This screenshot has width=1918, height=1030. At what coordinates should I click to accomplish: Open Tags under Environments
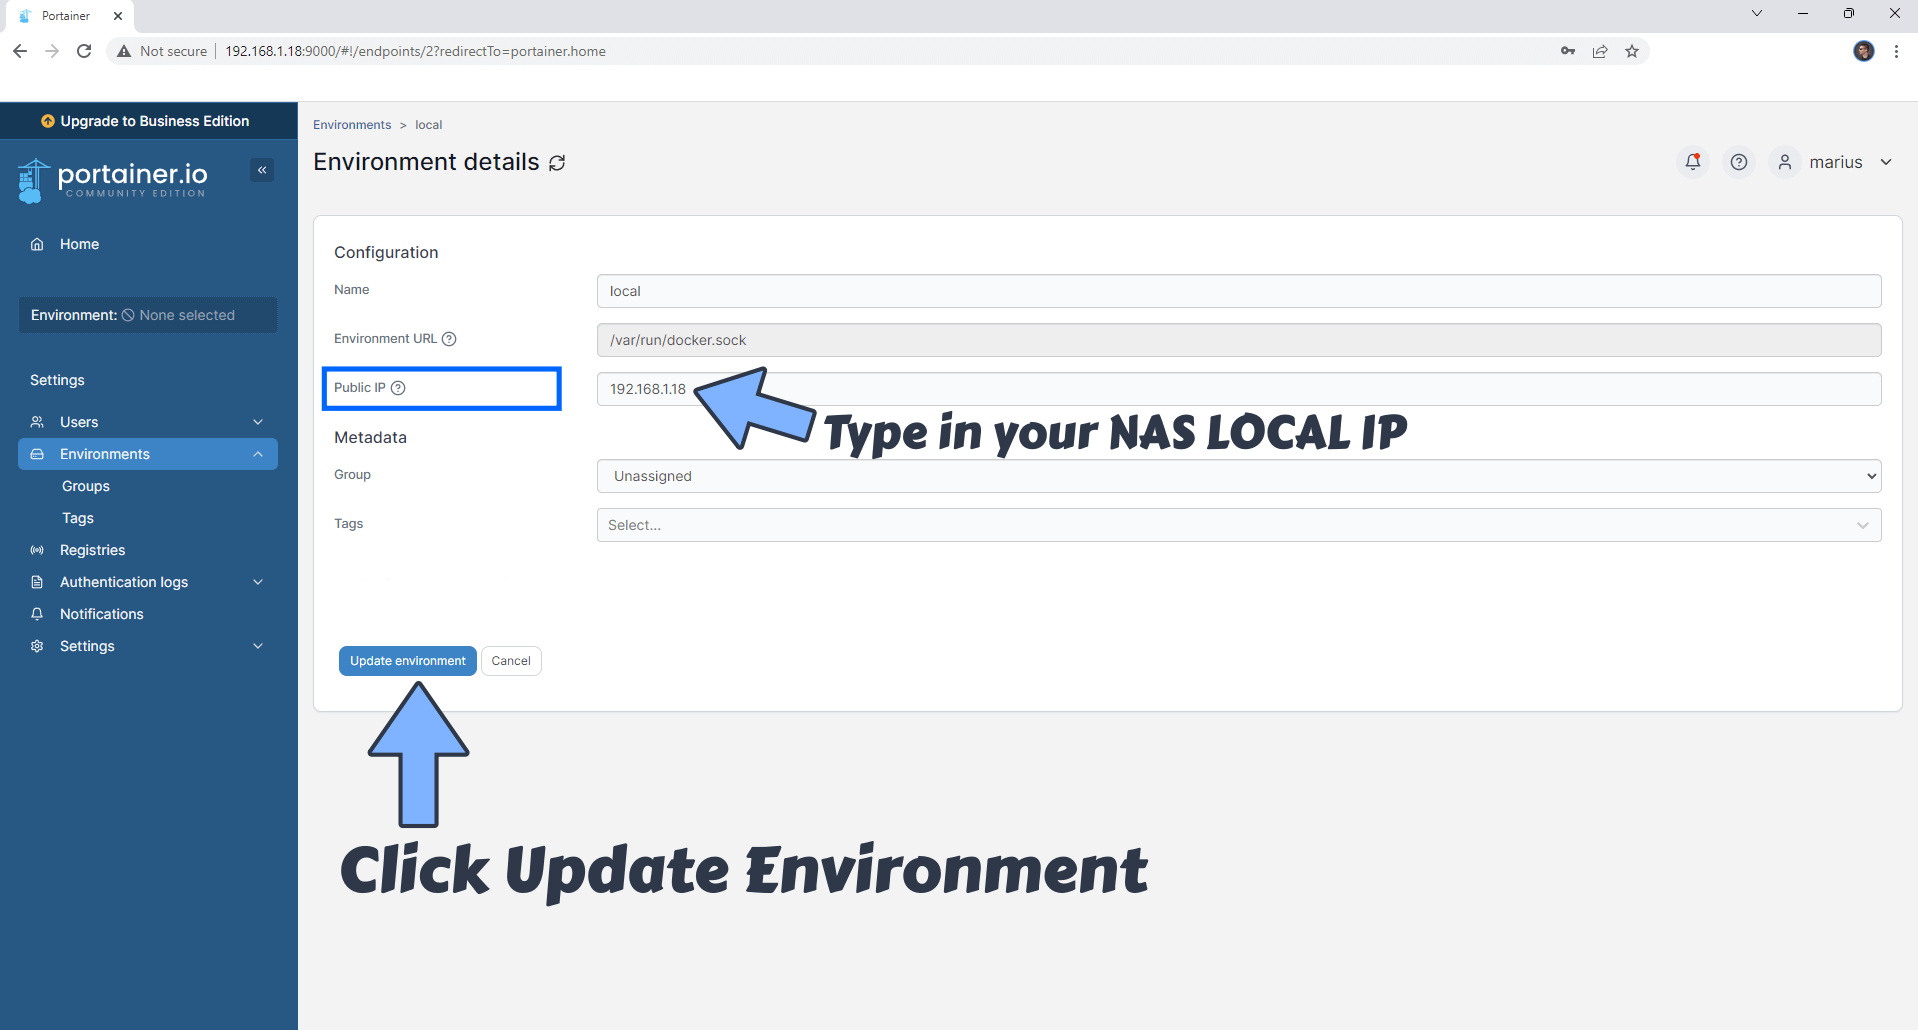tap(78, 518)
